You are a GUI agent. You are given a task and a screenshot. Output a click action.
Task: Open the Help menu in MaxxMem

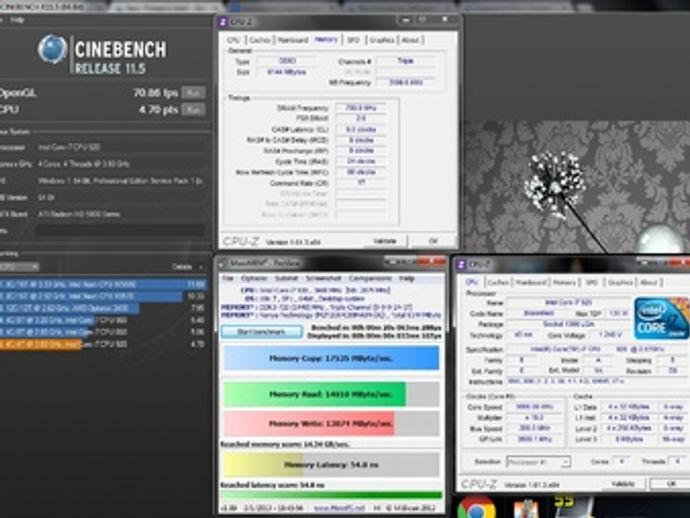[x=407, y=279]
